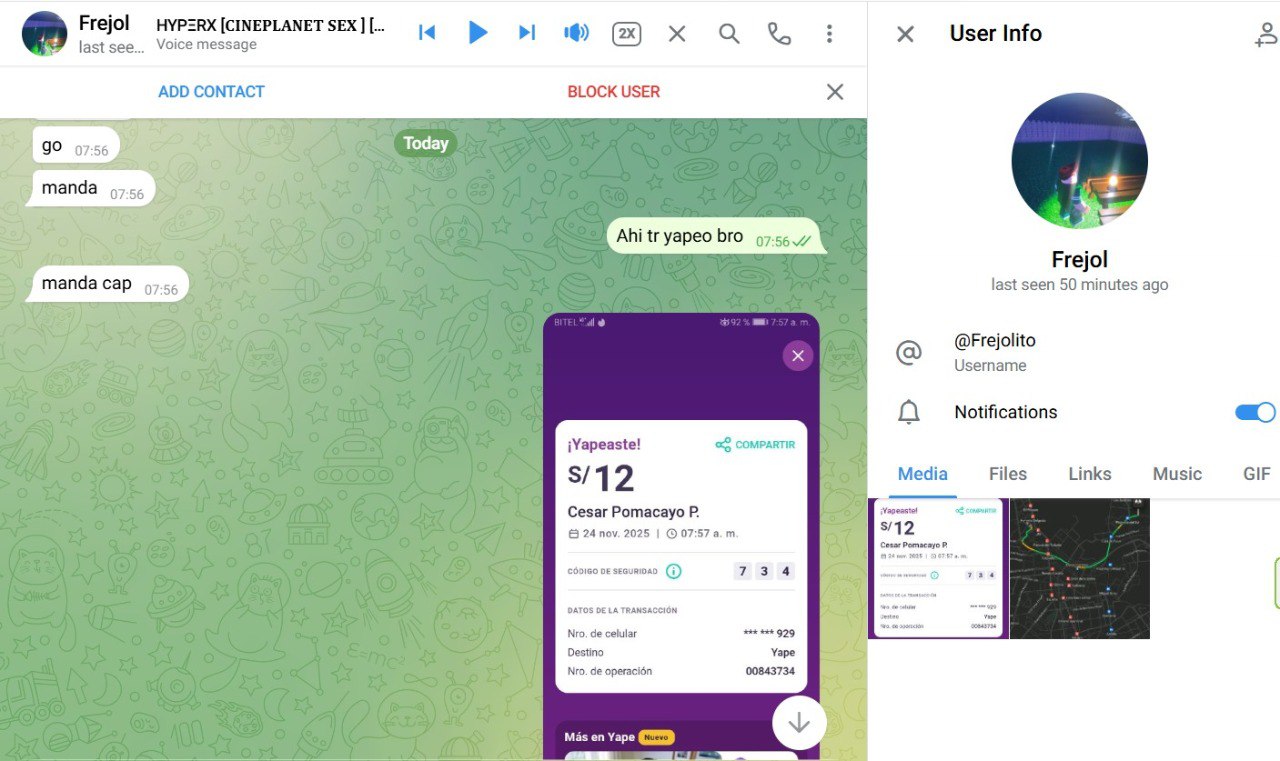The height and width of the screenshot is (761, 1280).
Task: Toggle the Notifications switch
Action: point(1254,412)
